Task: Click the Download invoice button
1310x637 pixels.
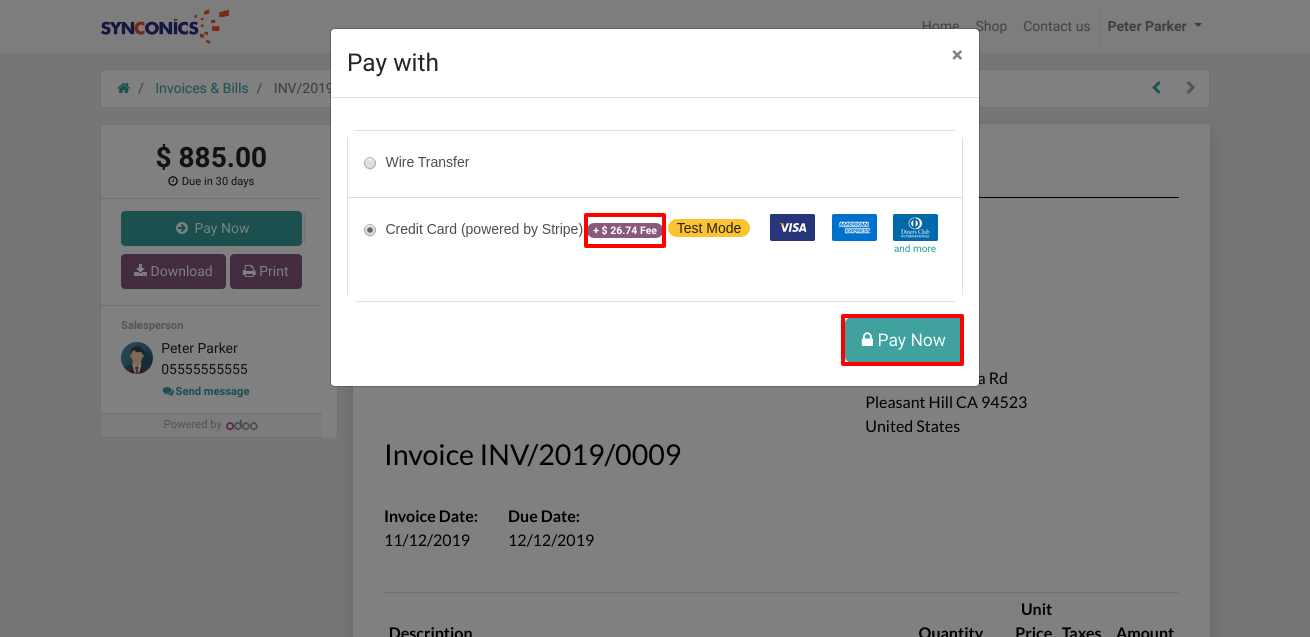Action: (x=173, y=271)
